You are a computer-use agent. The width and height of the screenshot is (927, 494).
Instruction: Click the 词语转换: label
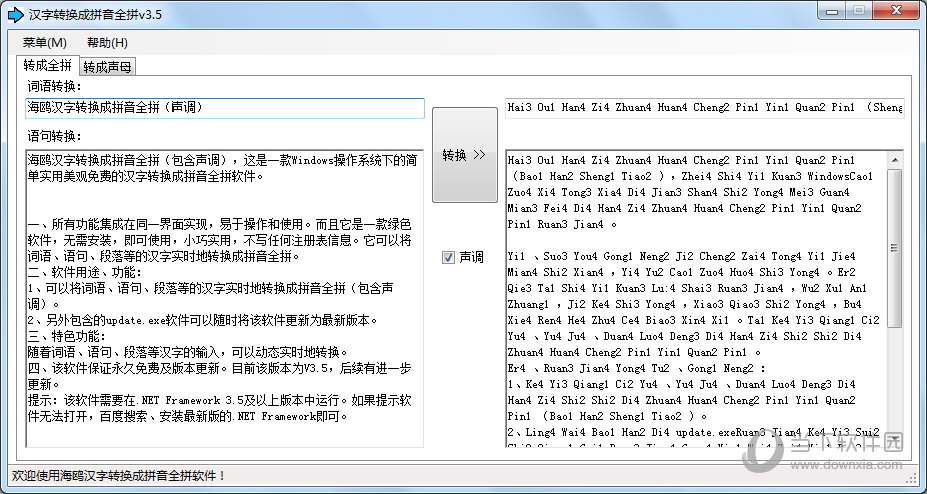pyautogui.click(x=54, y=86)
